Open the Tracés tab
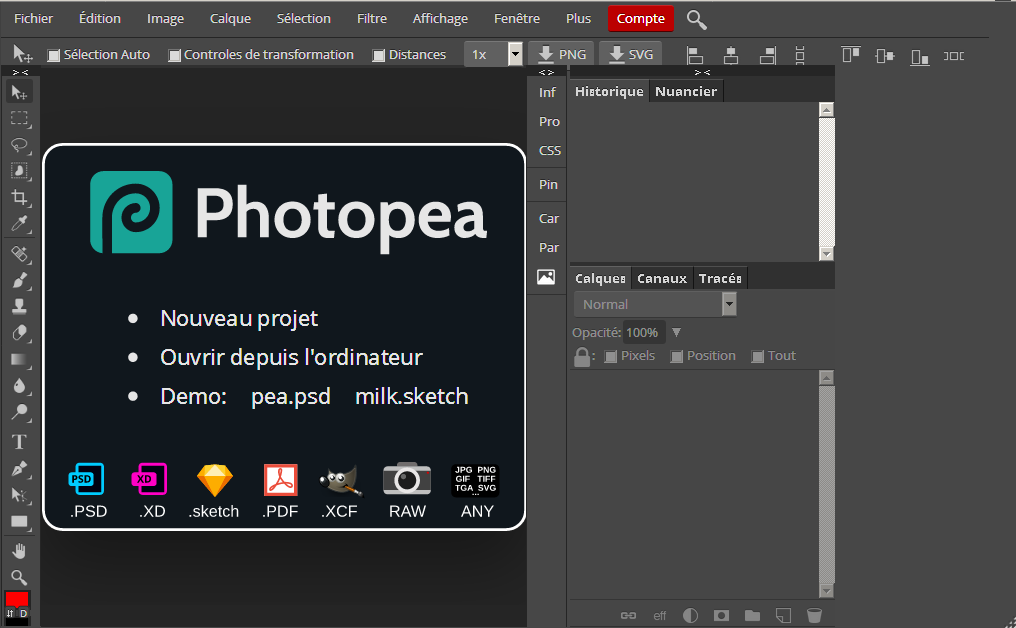The width and height of the screenshot is (1016, 628). (x=720, y=279)
